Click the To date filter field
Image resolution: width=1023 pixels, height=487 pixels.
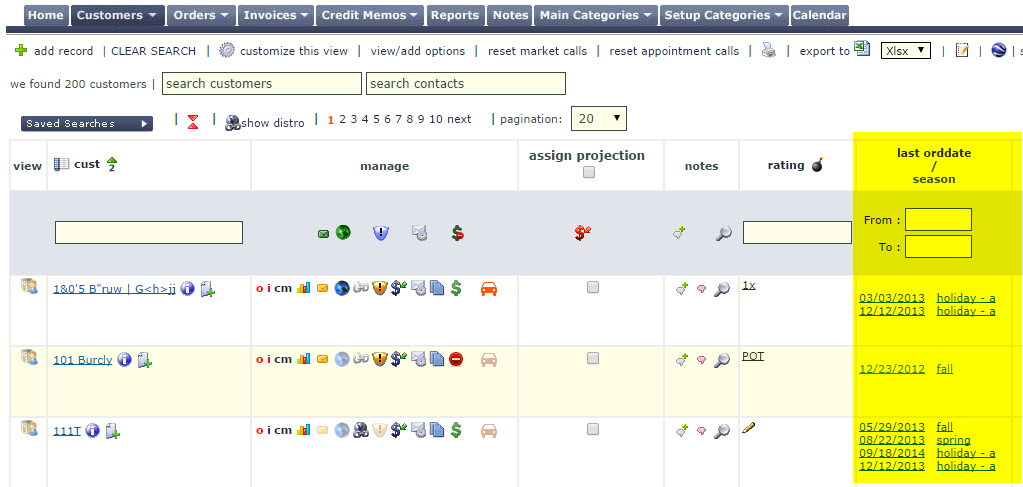pyautogui.click(x=938, y=246)
